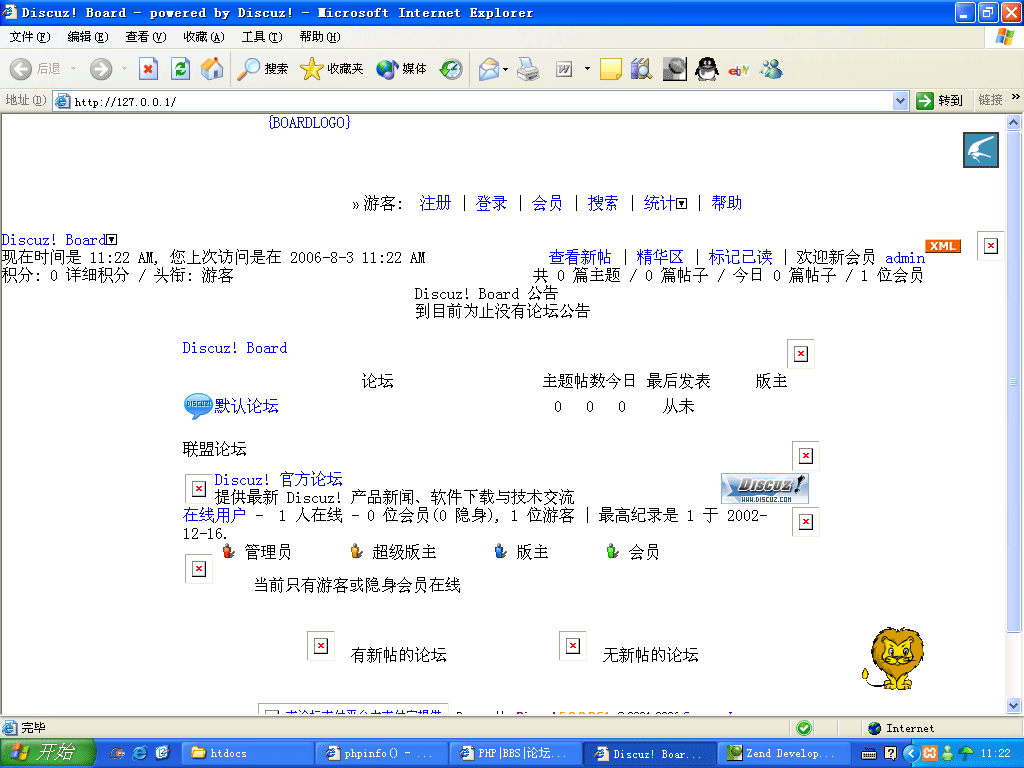This screenshot has height=768, width=1024.
Task: Click the Discuz! official forum banner logo
Action: 765,488
